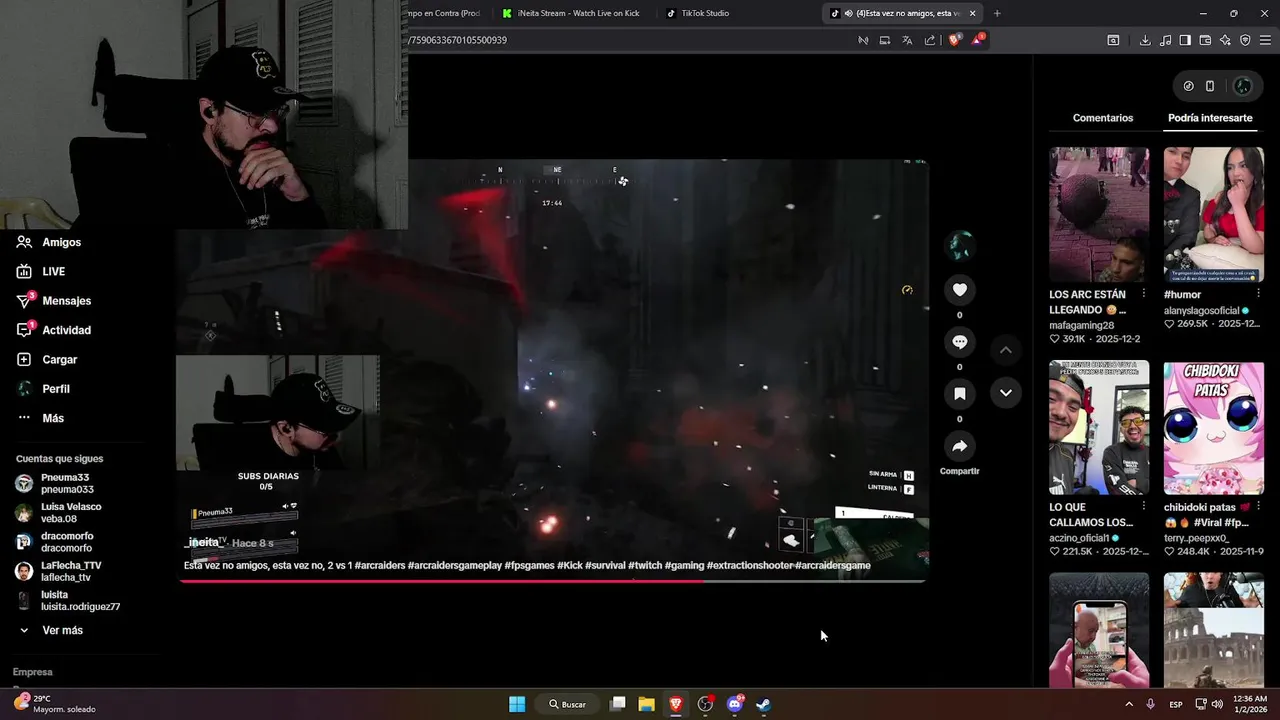Switch to the Comentarios tab
This screenshot has height=720, width=1280.
[x=1103, y=118]
